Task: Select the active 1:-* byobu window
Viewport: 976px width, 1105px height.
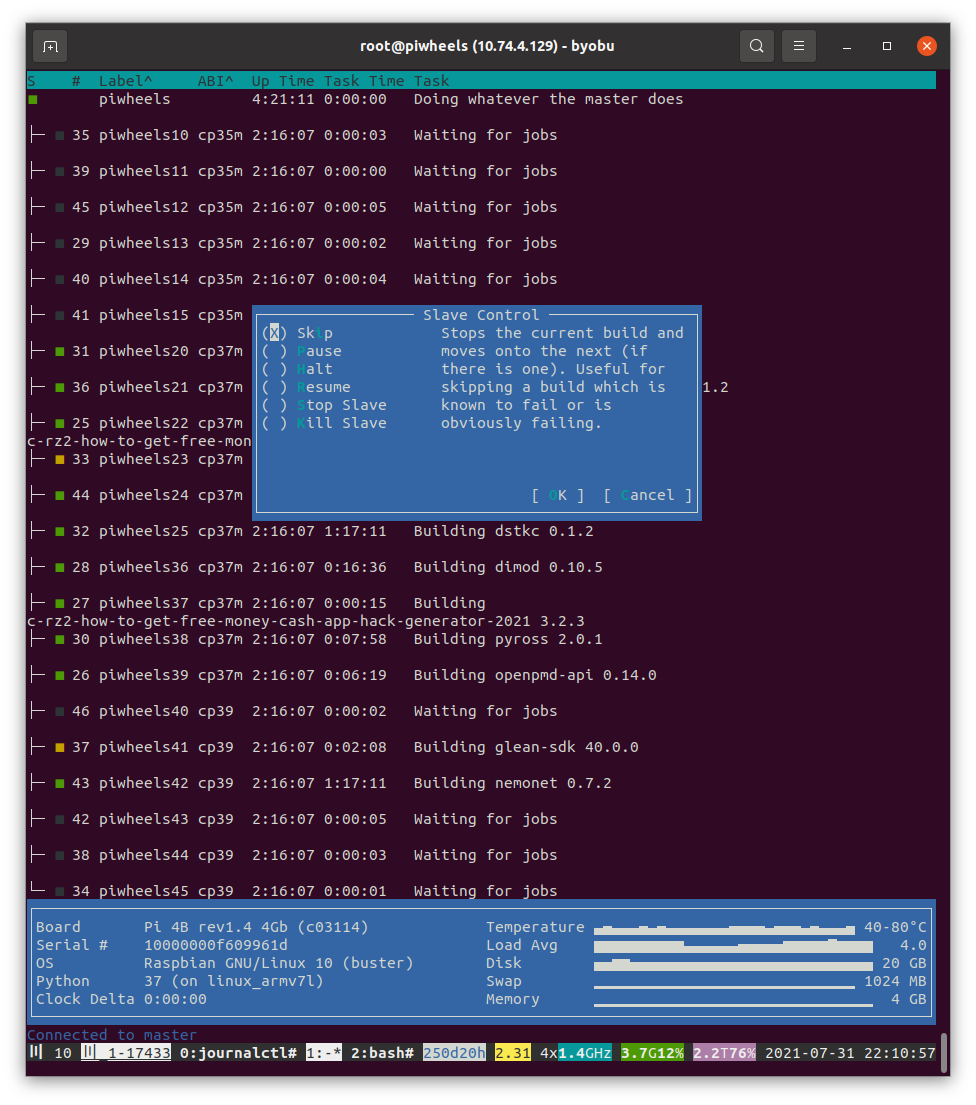Action: (323, 1053)
